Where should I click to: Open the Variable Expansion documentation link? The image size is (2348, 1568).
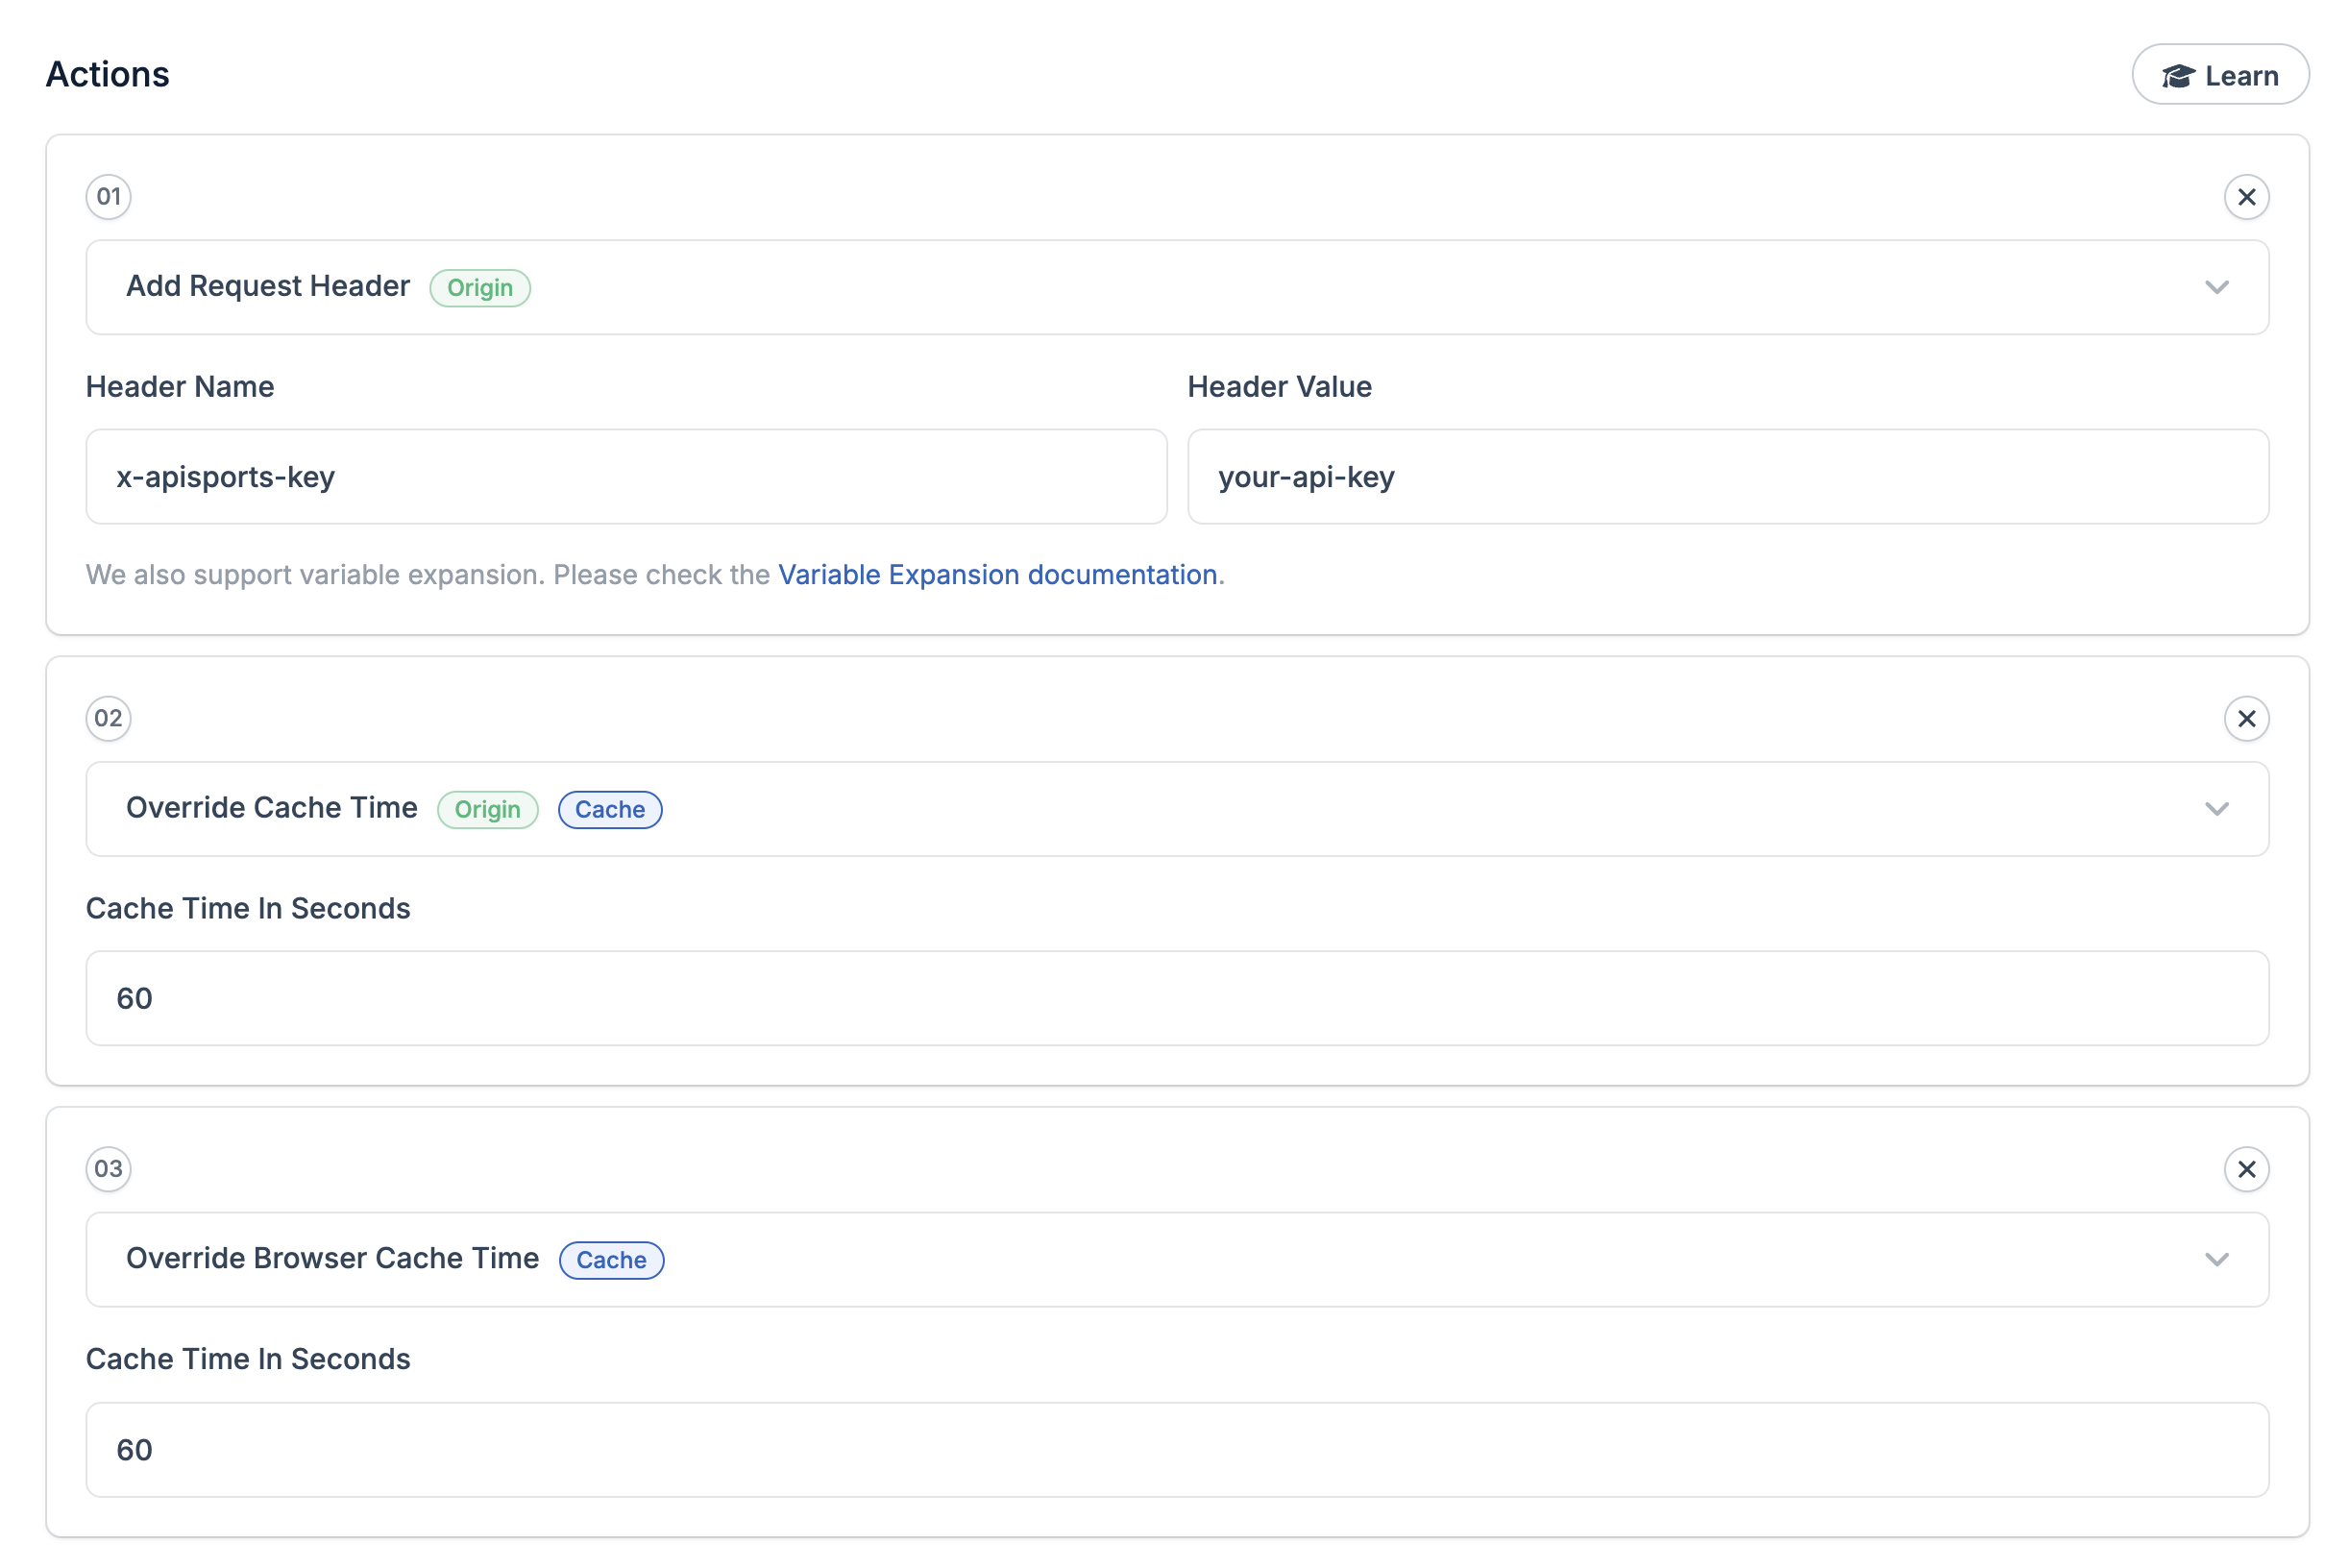[x=997, y=575]
